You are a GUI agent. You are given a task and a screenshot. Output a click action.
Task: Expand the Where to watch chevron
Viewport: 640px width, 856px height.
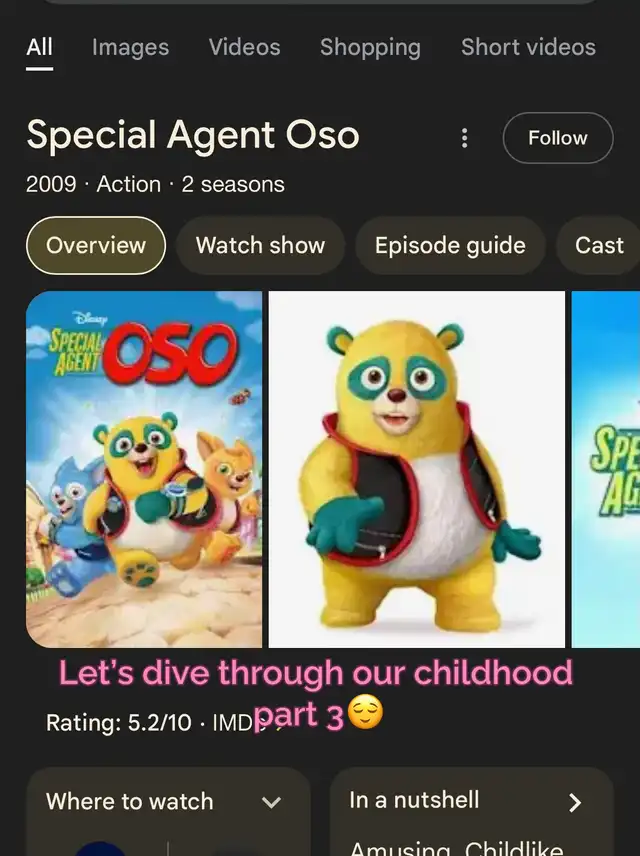tap(271, 802)
